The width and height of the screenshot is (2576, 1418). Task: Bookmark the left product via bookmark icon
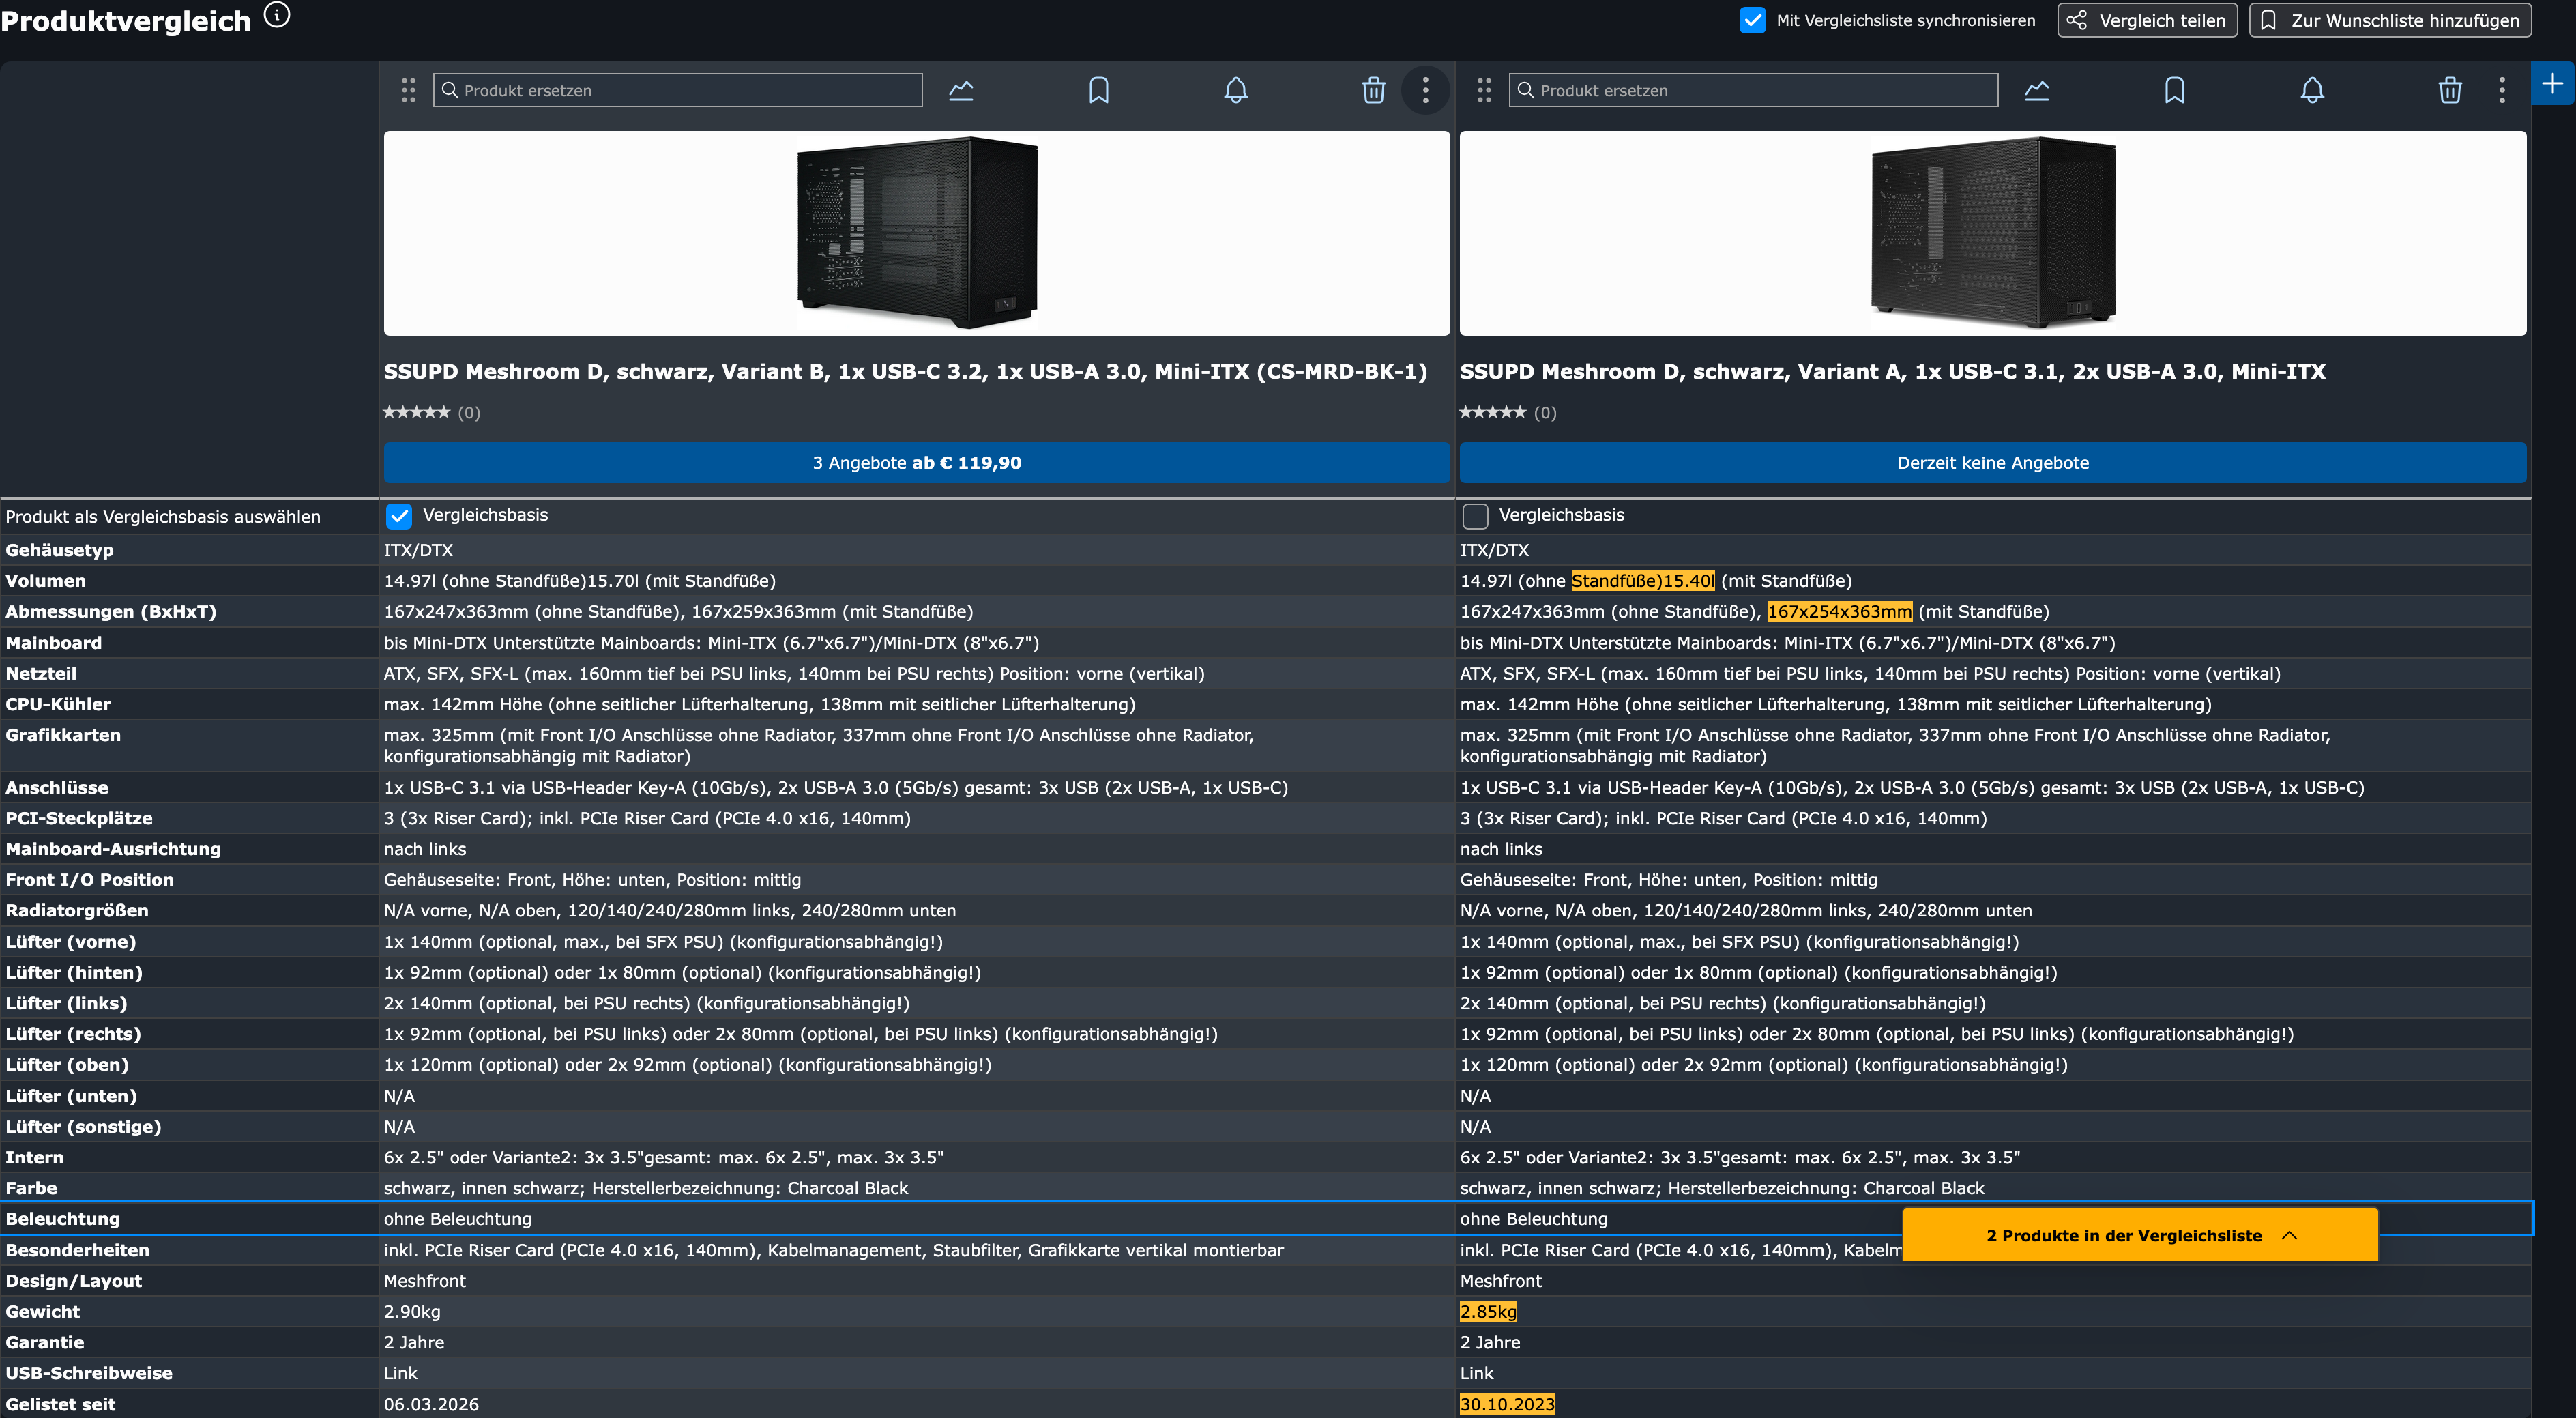(1098, 90)
